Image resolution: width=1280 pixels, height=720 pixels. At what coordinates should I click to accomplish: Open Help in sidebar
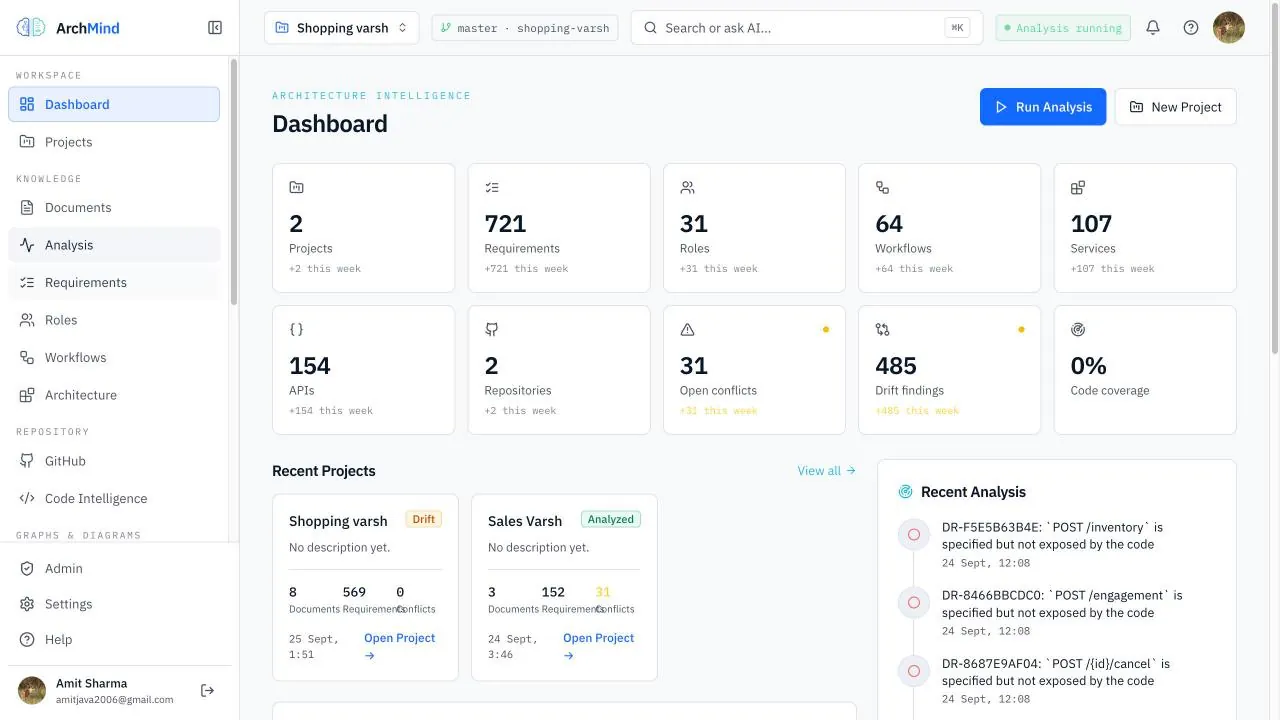[120, 640]
